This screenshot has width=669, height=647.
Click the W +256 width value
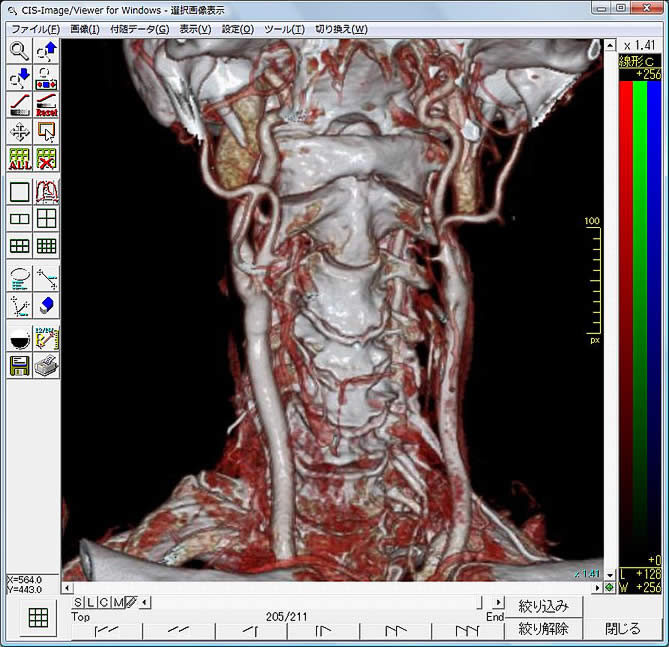click(x=640, y=587)
